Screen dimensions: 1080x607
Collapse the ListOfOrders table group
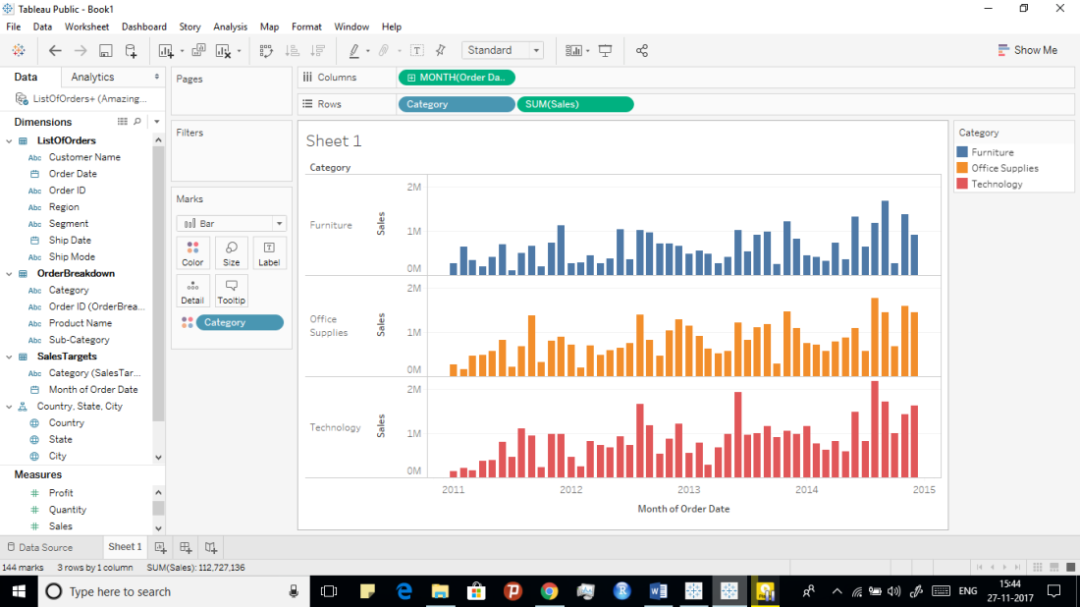coord(9,141)
